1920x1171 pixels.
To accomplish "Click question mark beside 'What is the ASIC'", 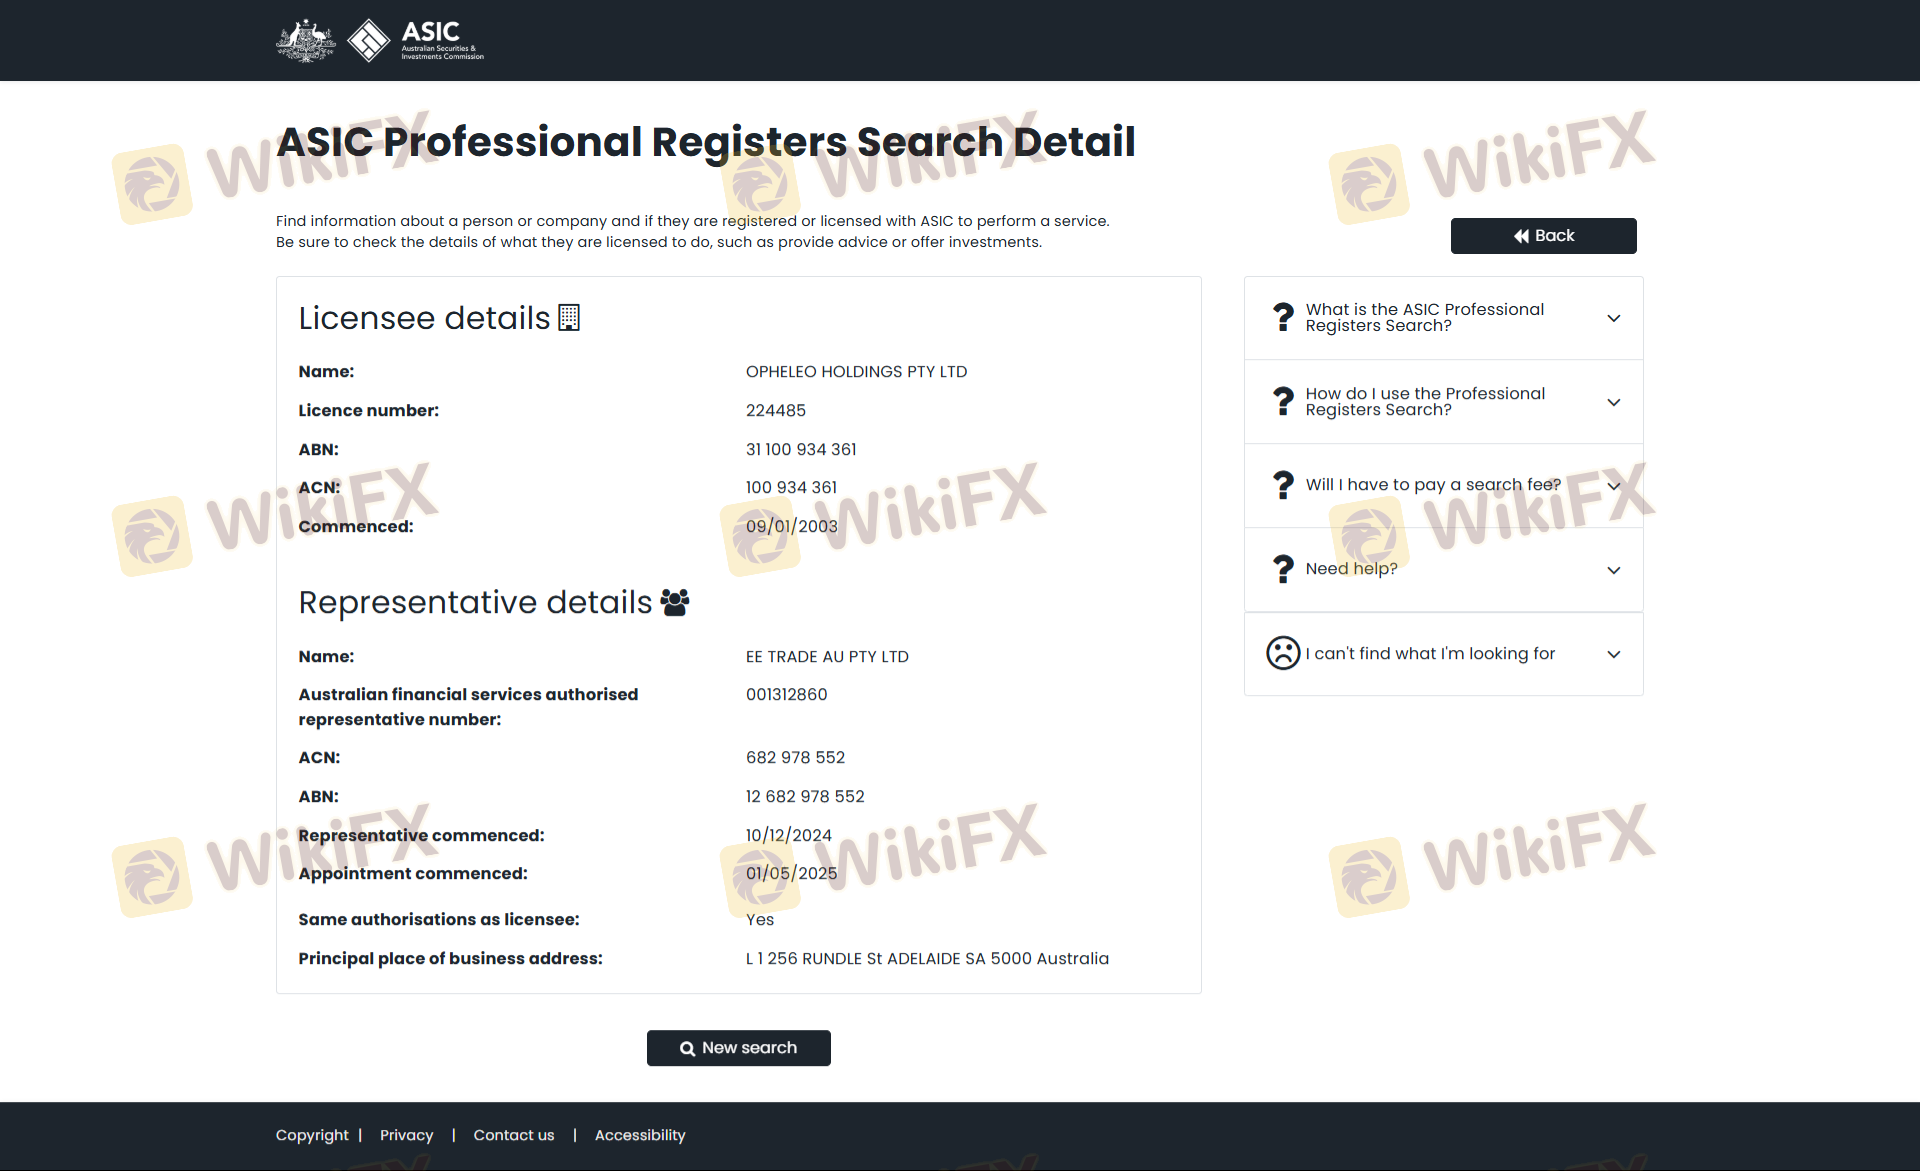I will pos(1283,317).
